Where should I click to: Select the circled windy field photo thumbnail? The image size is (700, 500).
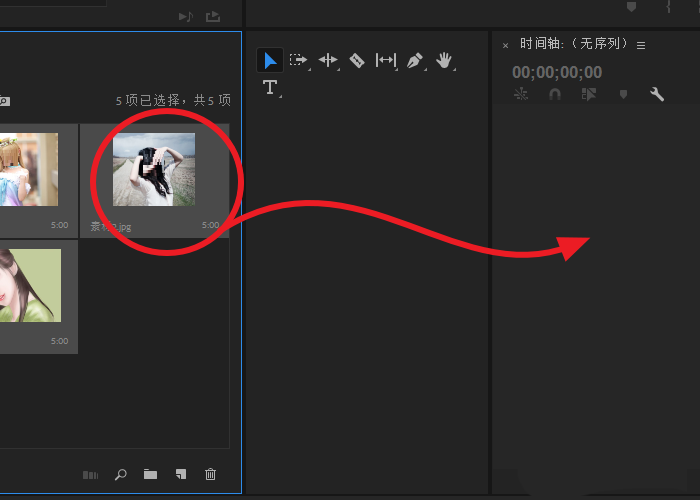[154, 170]
